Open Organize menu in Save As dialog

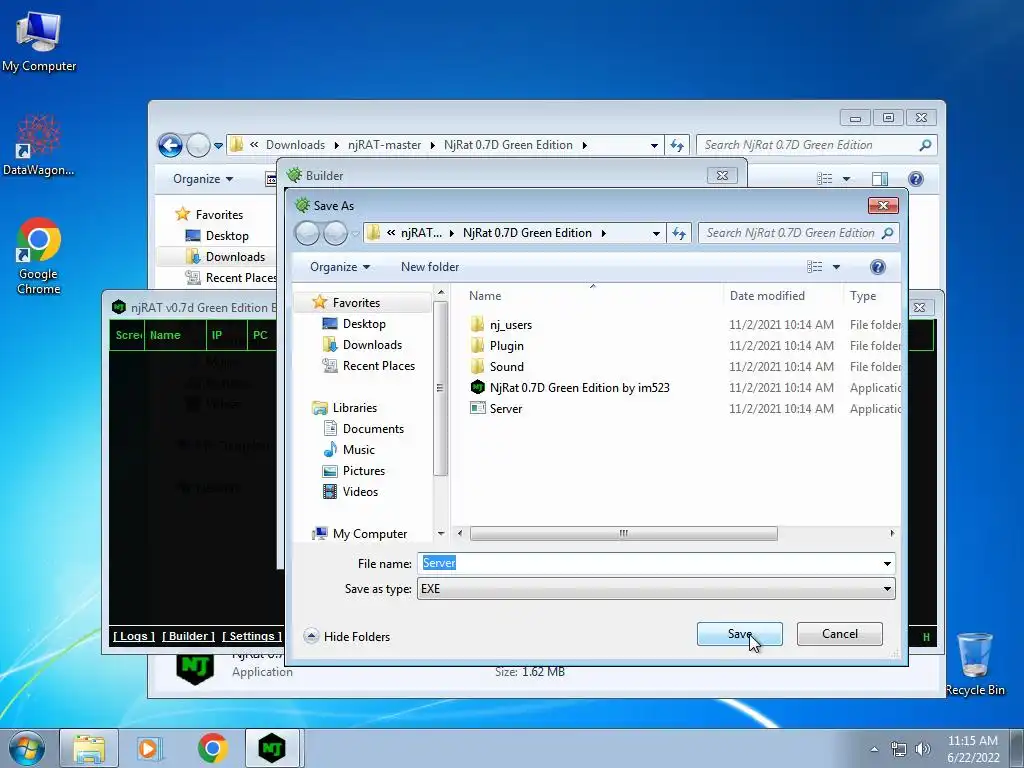(x=340, y=266)
